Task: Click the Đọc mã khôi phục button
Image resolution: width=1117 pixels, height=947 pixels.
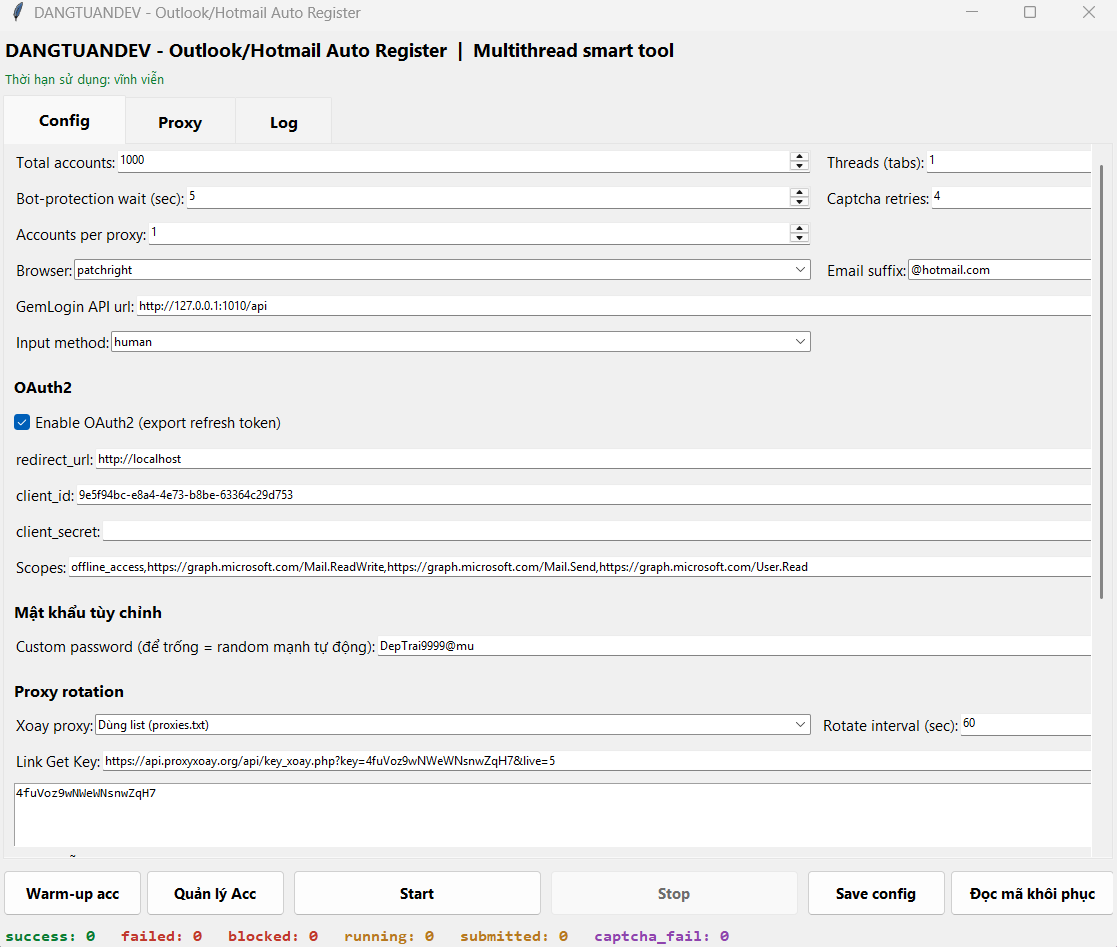Action: click(x=1032, y=894)
